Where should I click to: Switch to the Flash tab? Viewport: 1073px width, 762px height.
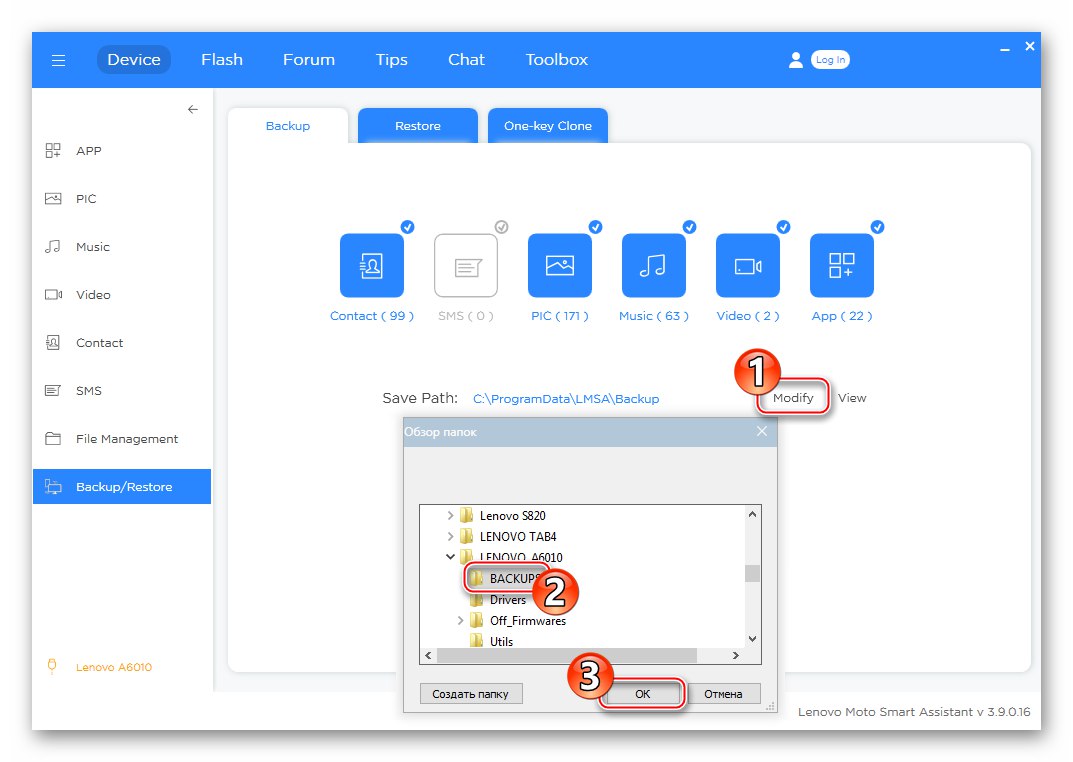point(222,60)
